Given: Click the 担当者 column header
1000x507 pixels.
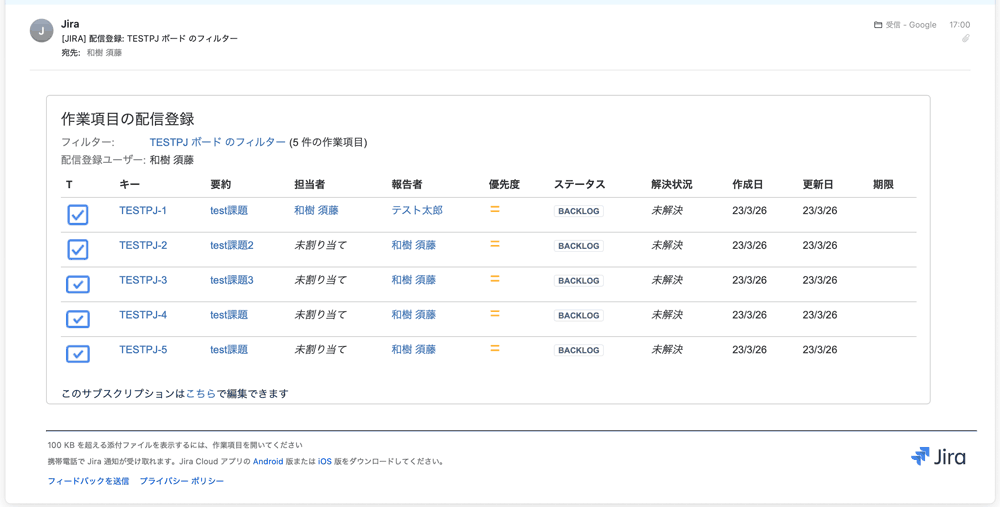Looking at the screenshot, I should tap(309, 185).
